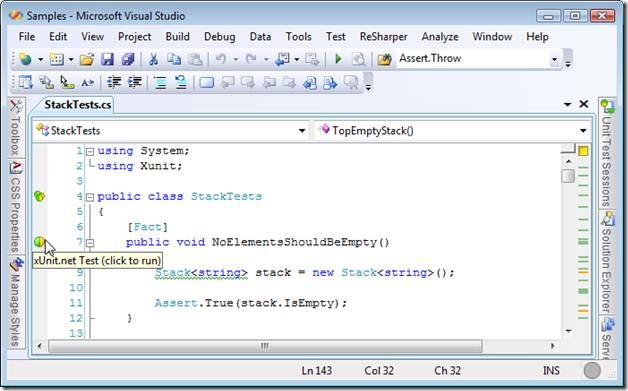The image size is (628, 391).
Task: Open the Solution Explorer side tab
Action: 606,262
